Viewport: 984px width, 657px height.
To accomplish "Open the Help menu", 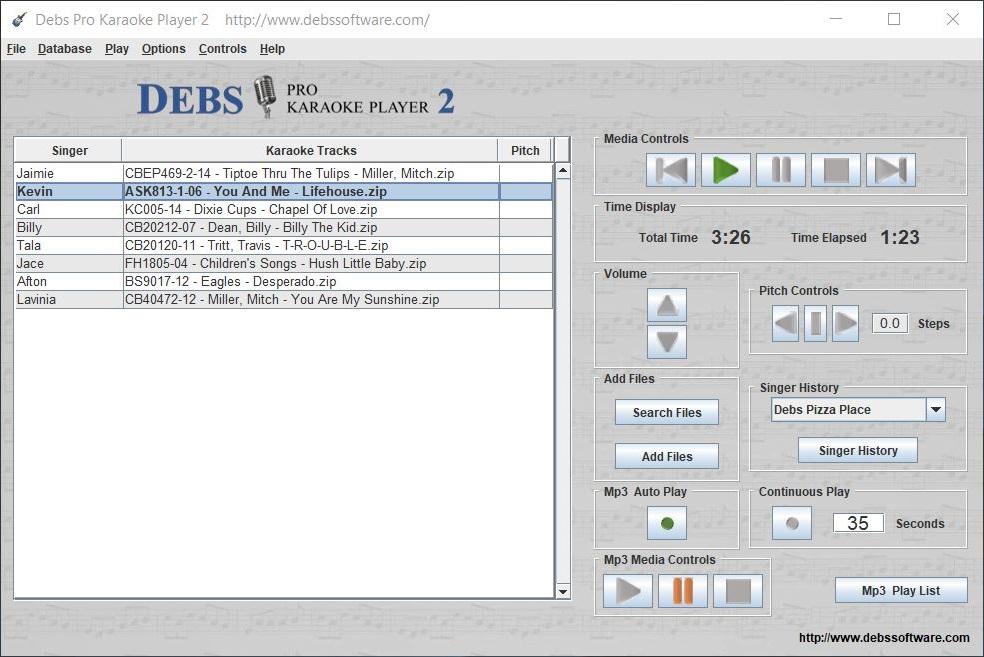I will pyautogui.click(x=272, y=49).
